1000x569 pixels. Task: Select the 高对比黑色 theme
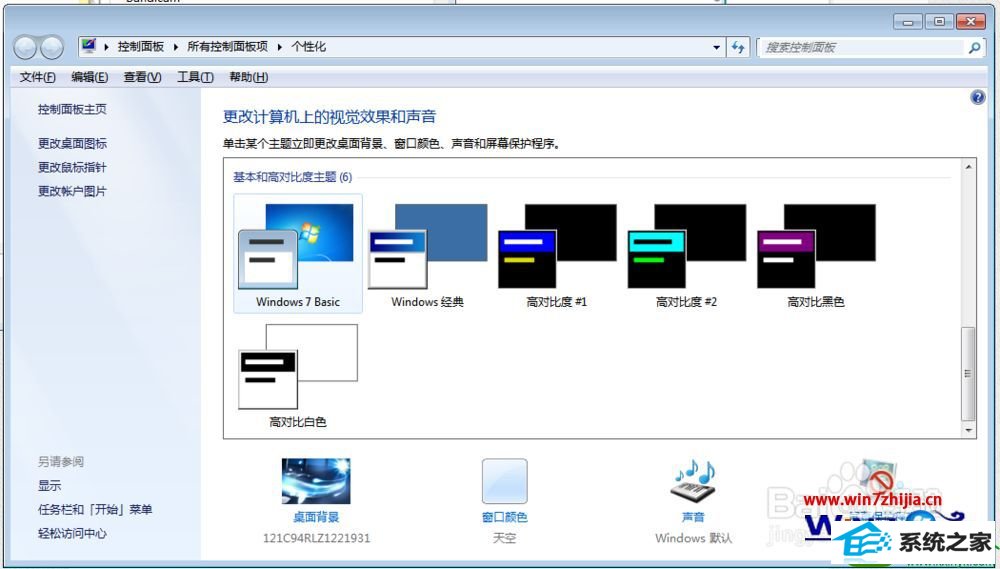pyautogui.click(x=816, y=254)
